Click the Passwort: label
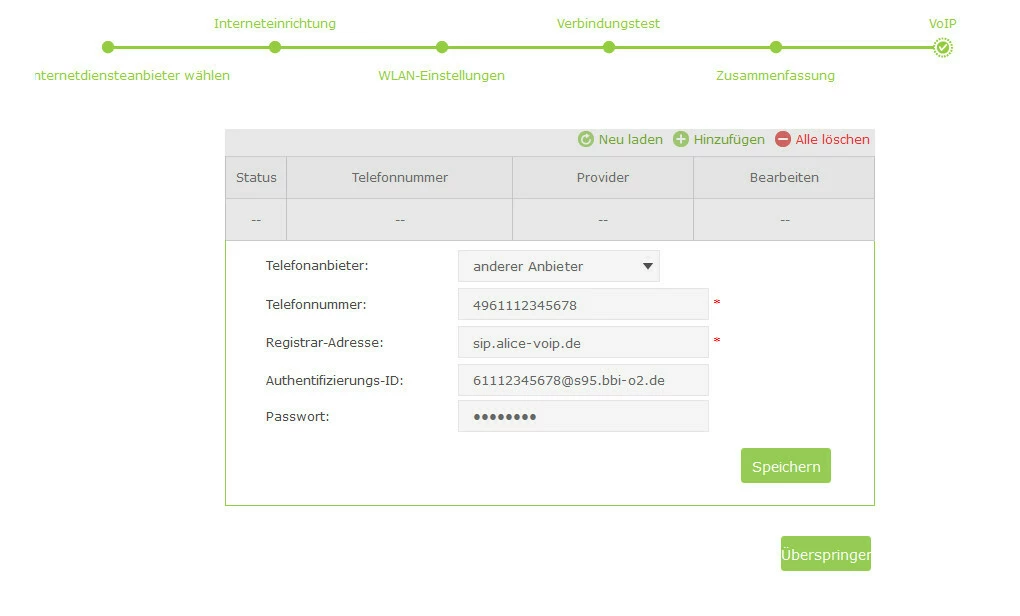1020x616 pixels. 297,417
